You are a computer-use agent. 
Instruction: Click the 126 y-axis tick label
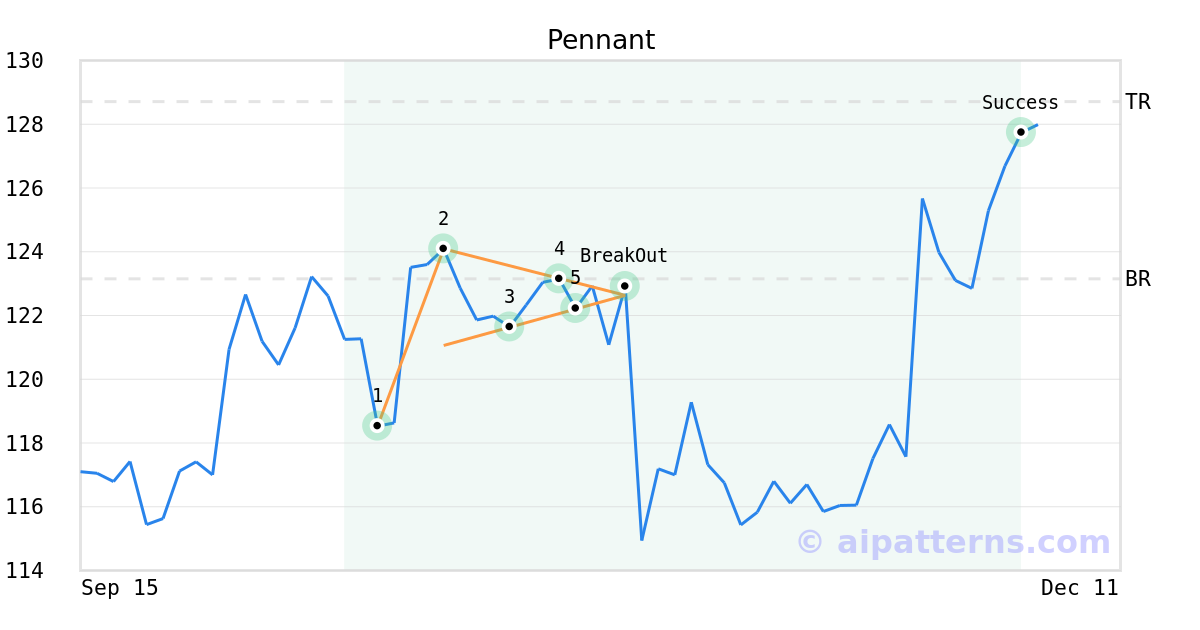tap(25, 188)
